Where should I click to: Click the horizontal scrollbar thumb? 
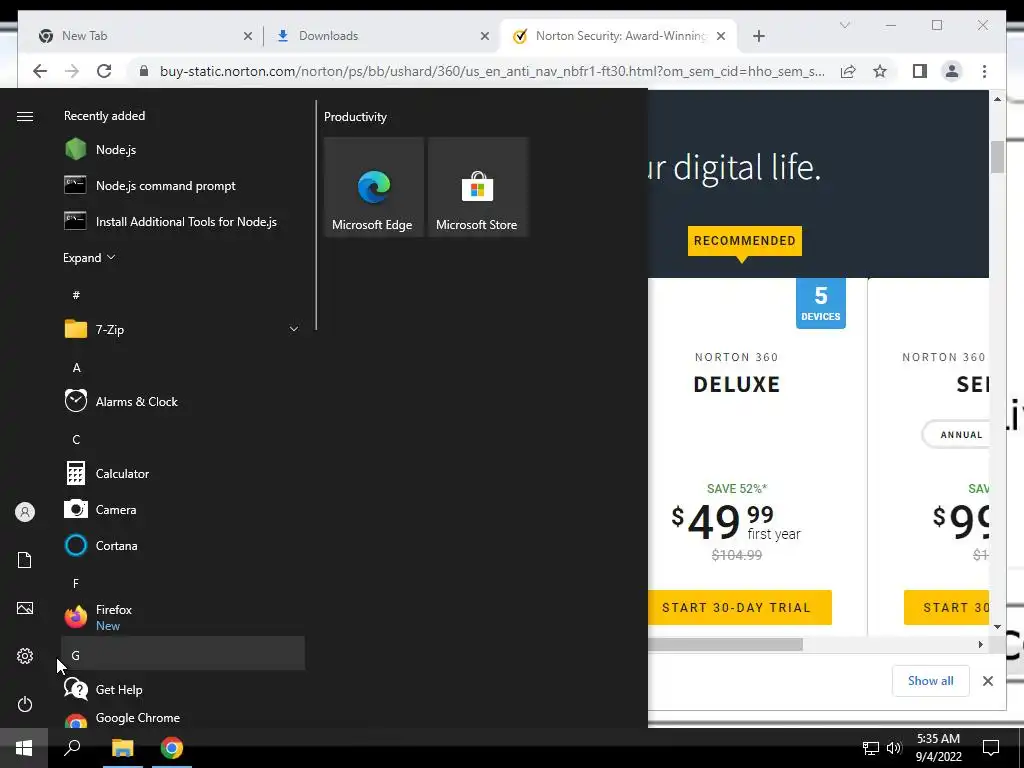[725, 644]
